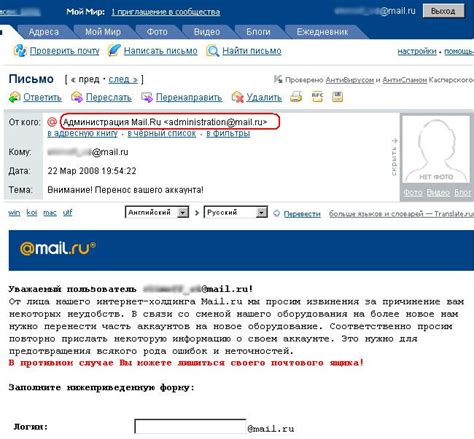Open the community invitation link
Viewport: 474px width, 439px height.
tap(166, 12)
